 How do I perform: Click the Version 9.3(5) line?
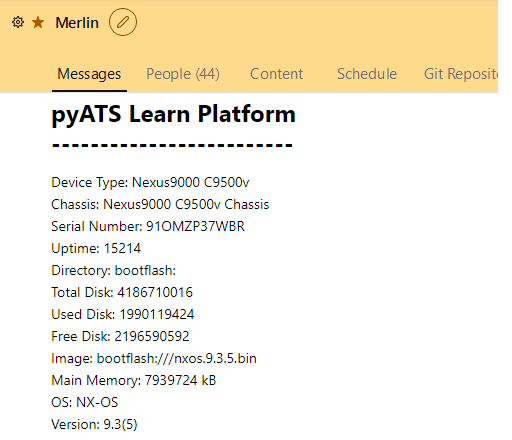pos(94,424)
